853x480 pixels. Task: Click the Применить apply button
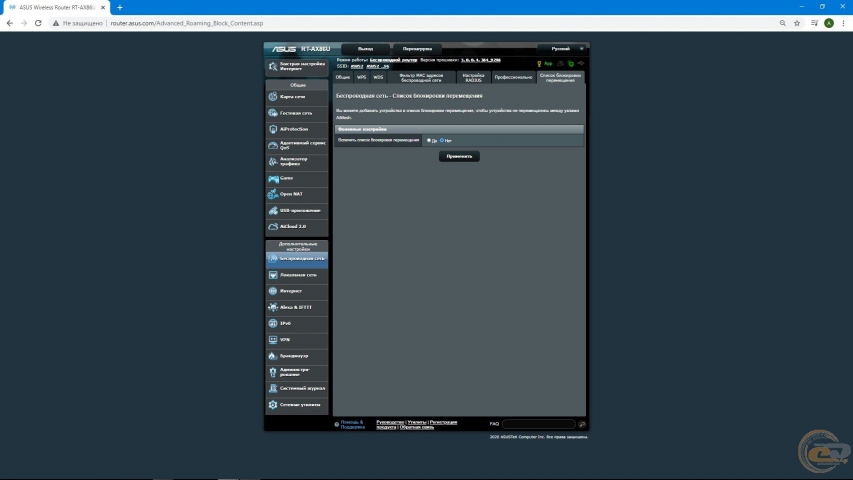pos(459,157)
